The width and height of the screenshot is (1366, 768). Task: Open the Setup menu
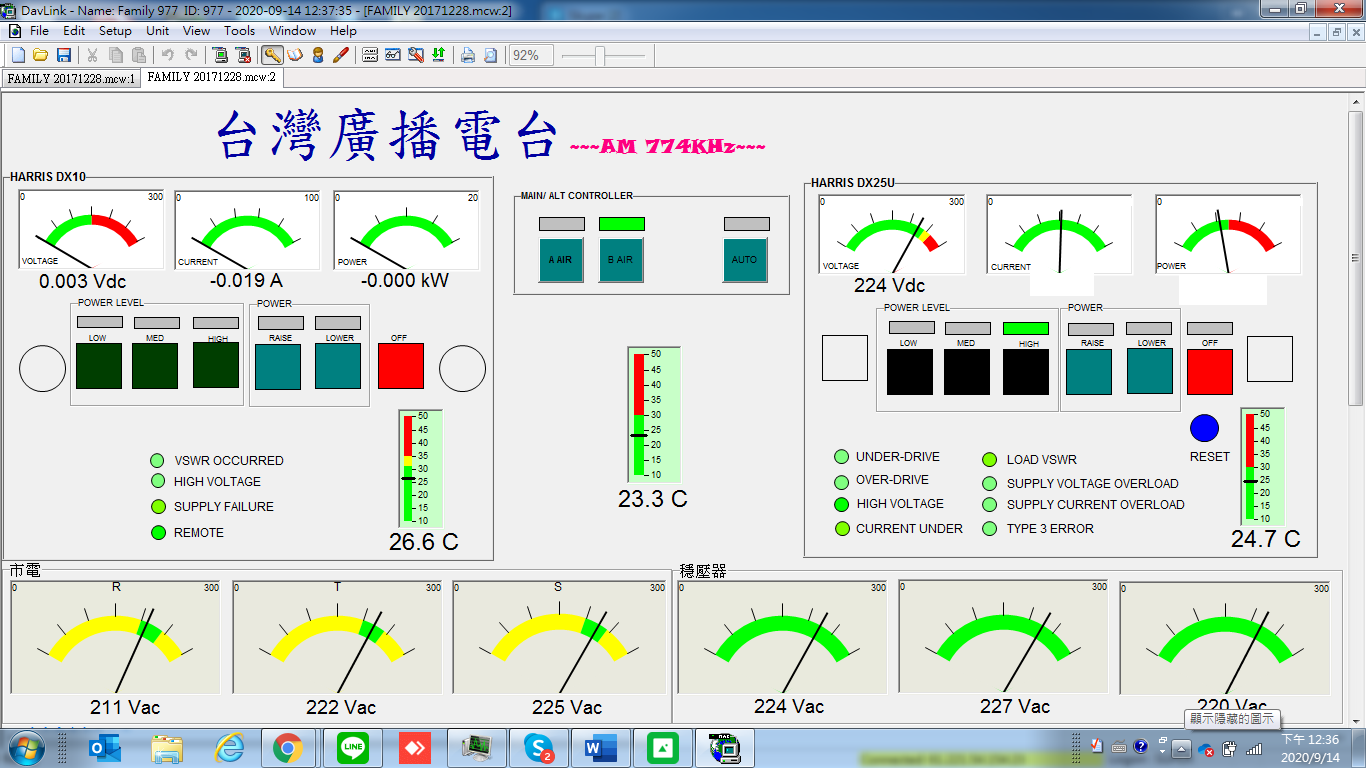click(115, 31)
